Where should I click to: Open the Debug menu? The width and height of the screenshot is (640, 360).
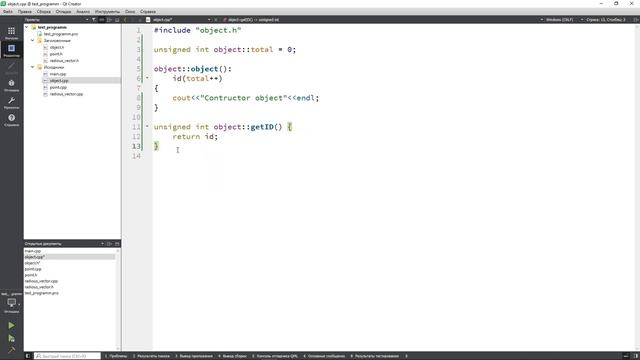[x=63, y=12]
